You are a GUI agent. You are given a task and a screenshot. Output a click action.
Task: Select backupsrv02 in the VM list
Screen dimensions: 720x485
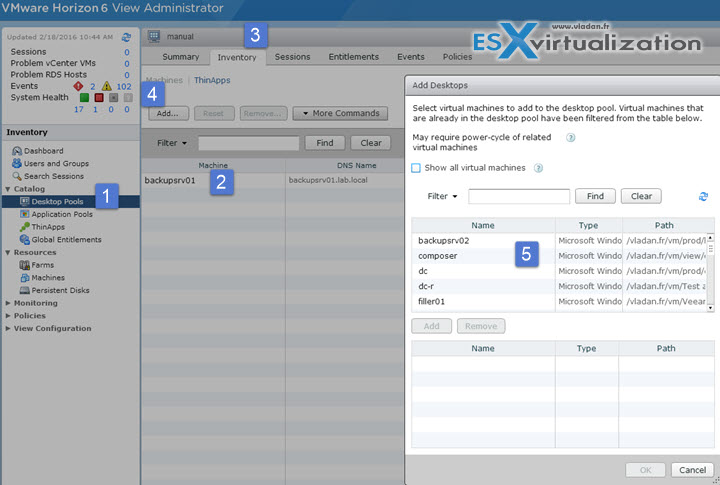click(x=559, y=241)
